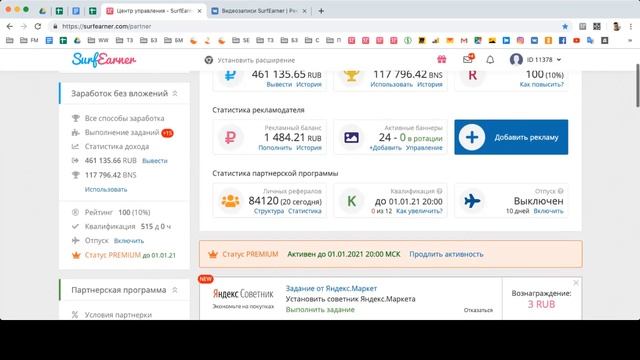Screen dimensions: 640x360
Task: Click Задание от Яндекс.Маркет title link
Action: pyautogui.click(x=331, y=288)
